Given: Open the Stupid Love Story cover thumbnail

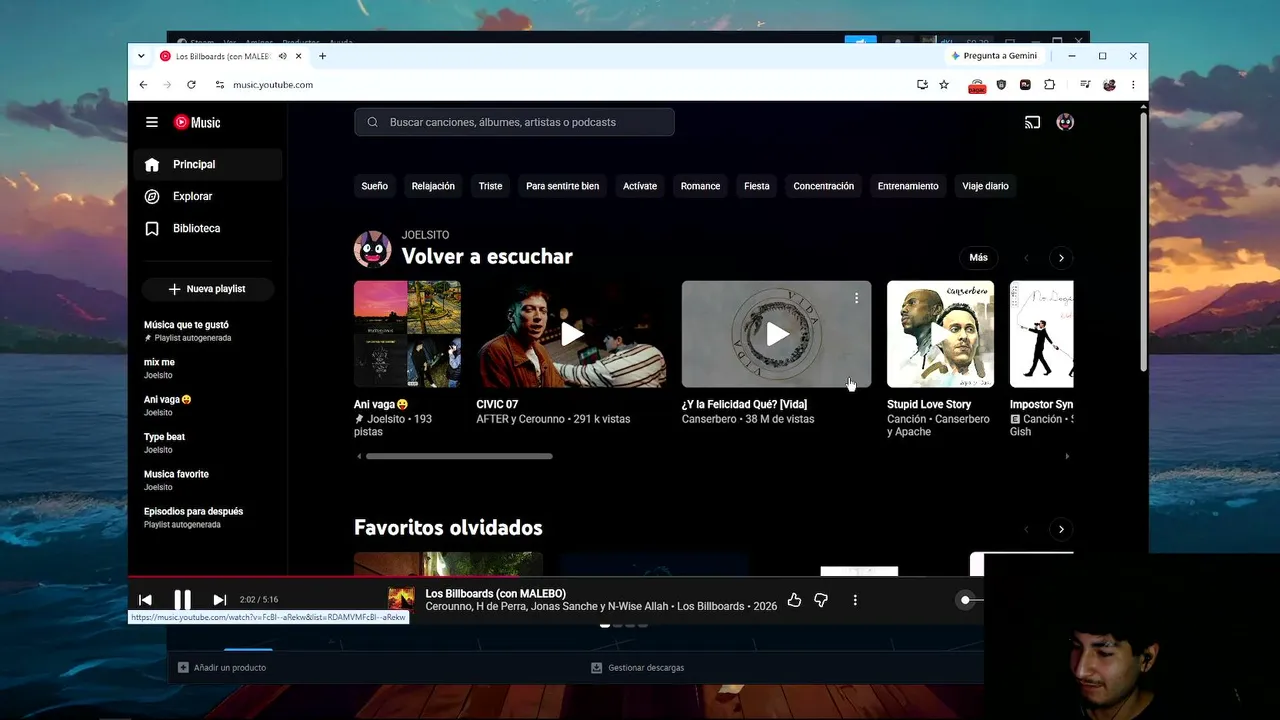Looking at the screenshot, I should tap(940, 334).
